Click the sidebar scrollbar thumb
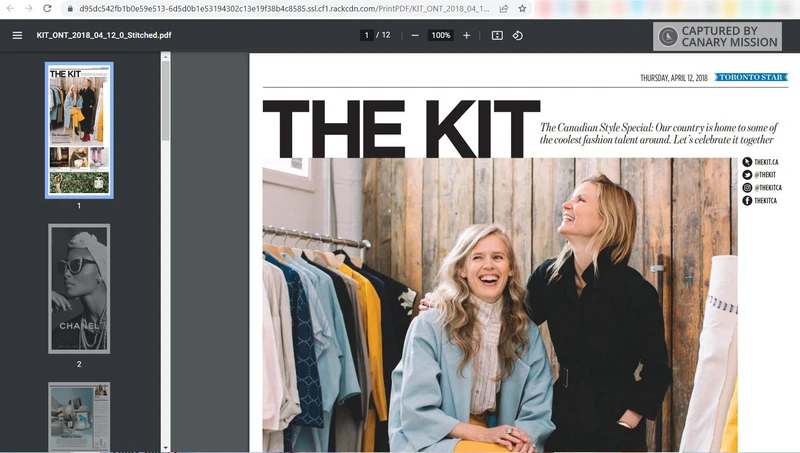 165,100
